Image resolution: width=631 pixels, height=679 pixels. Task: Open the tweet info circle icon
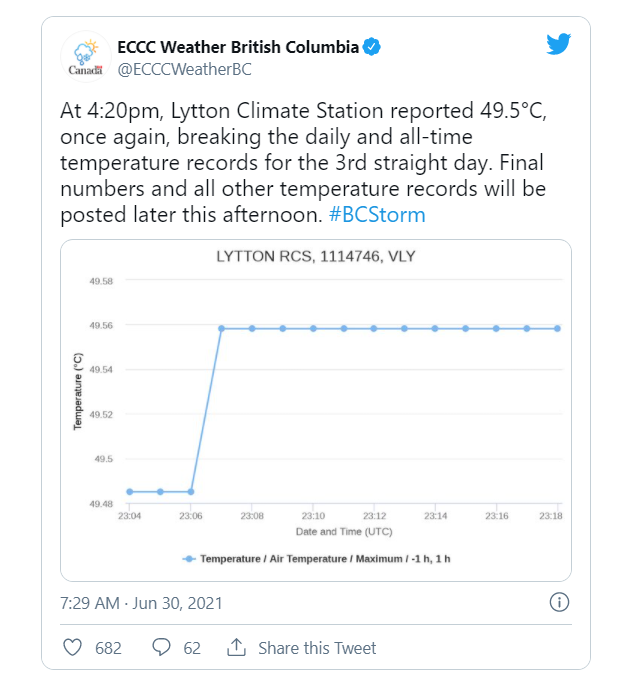(560, 602)
